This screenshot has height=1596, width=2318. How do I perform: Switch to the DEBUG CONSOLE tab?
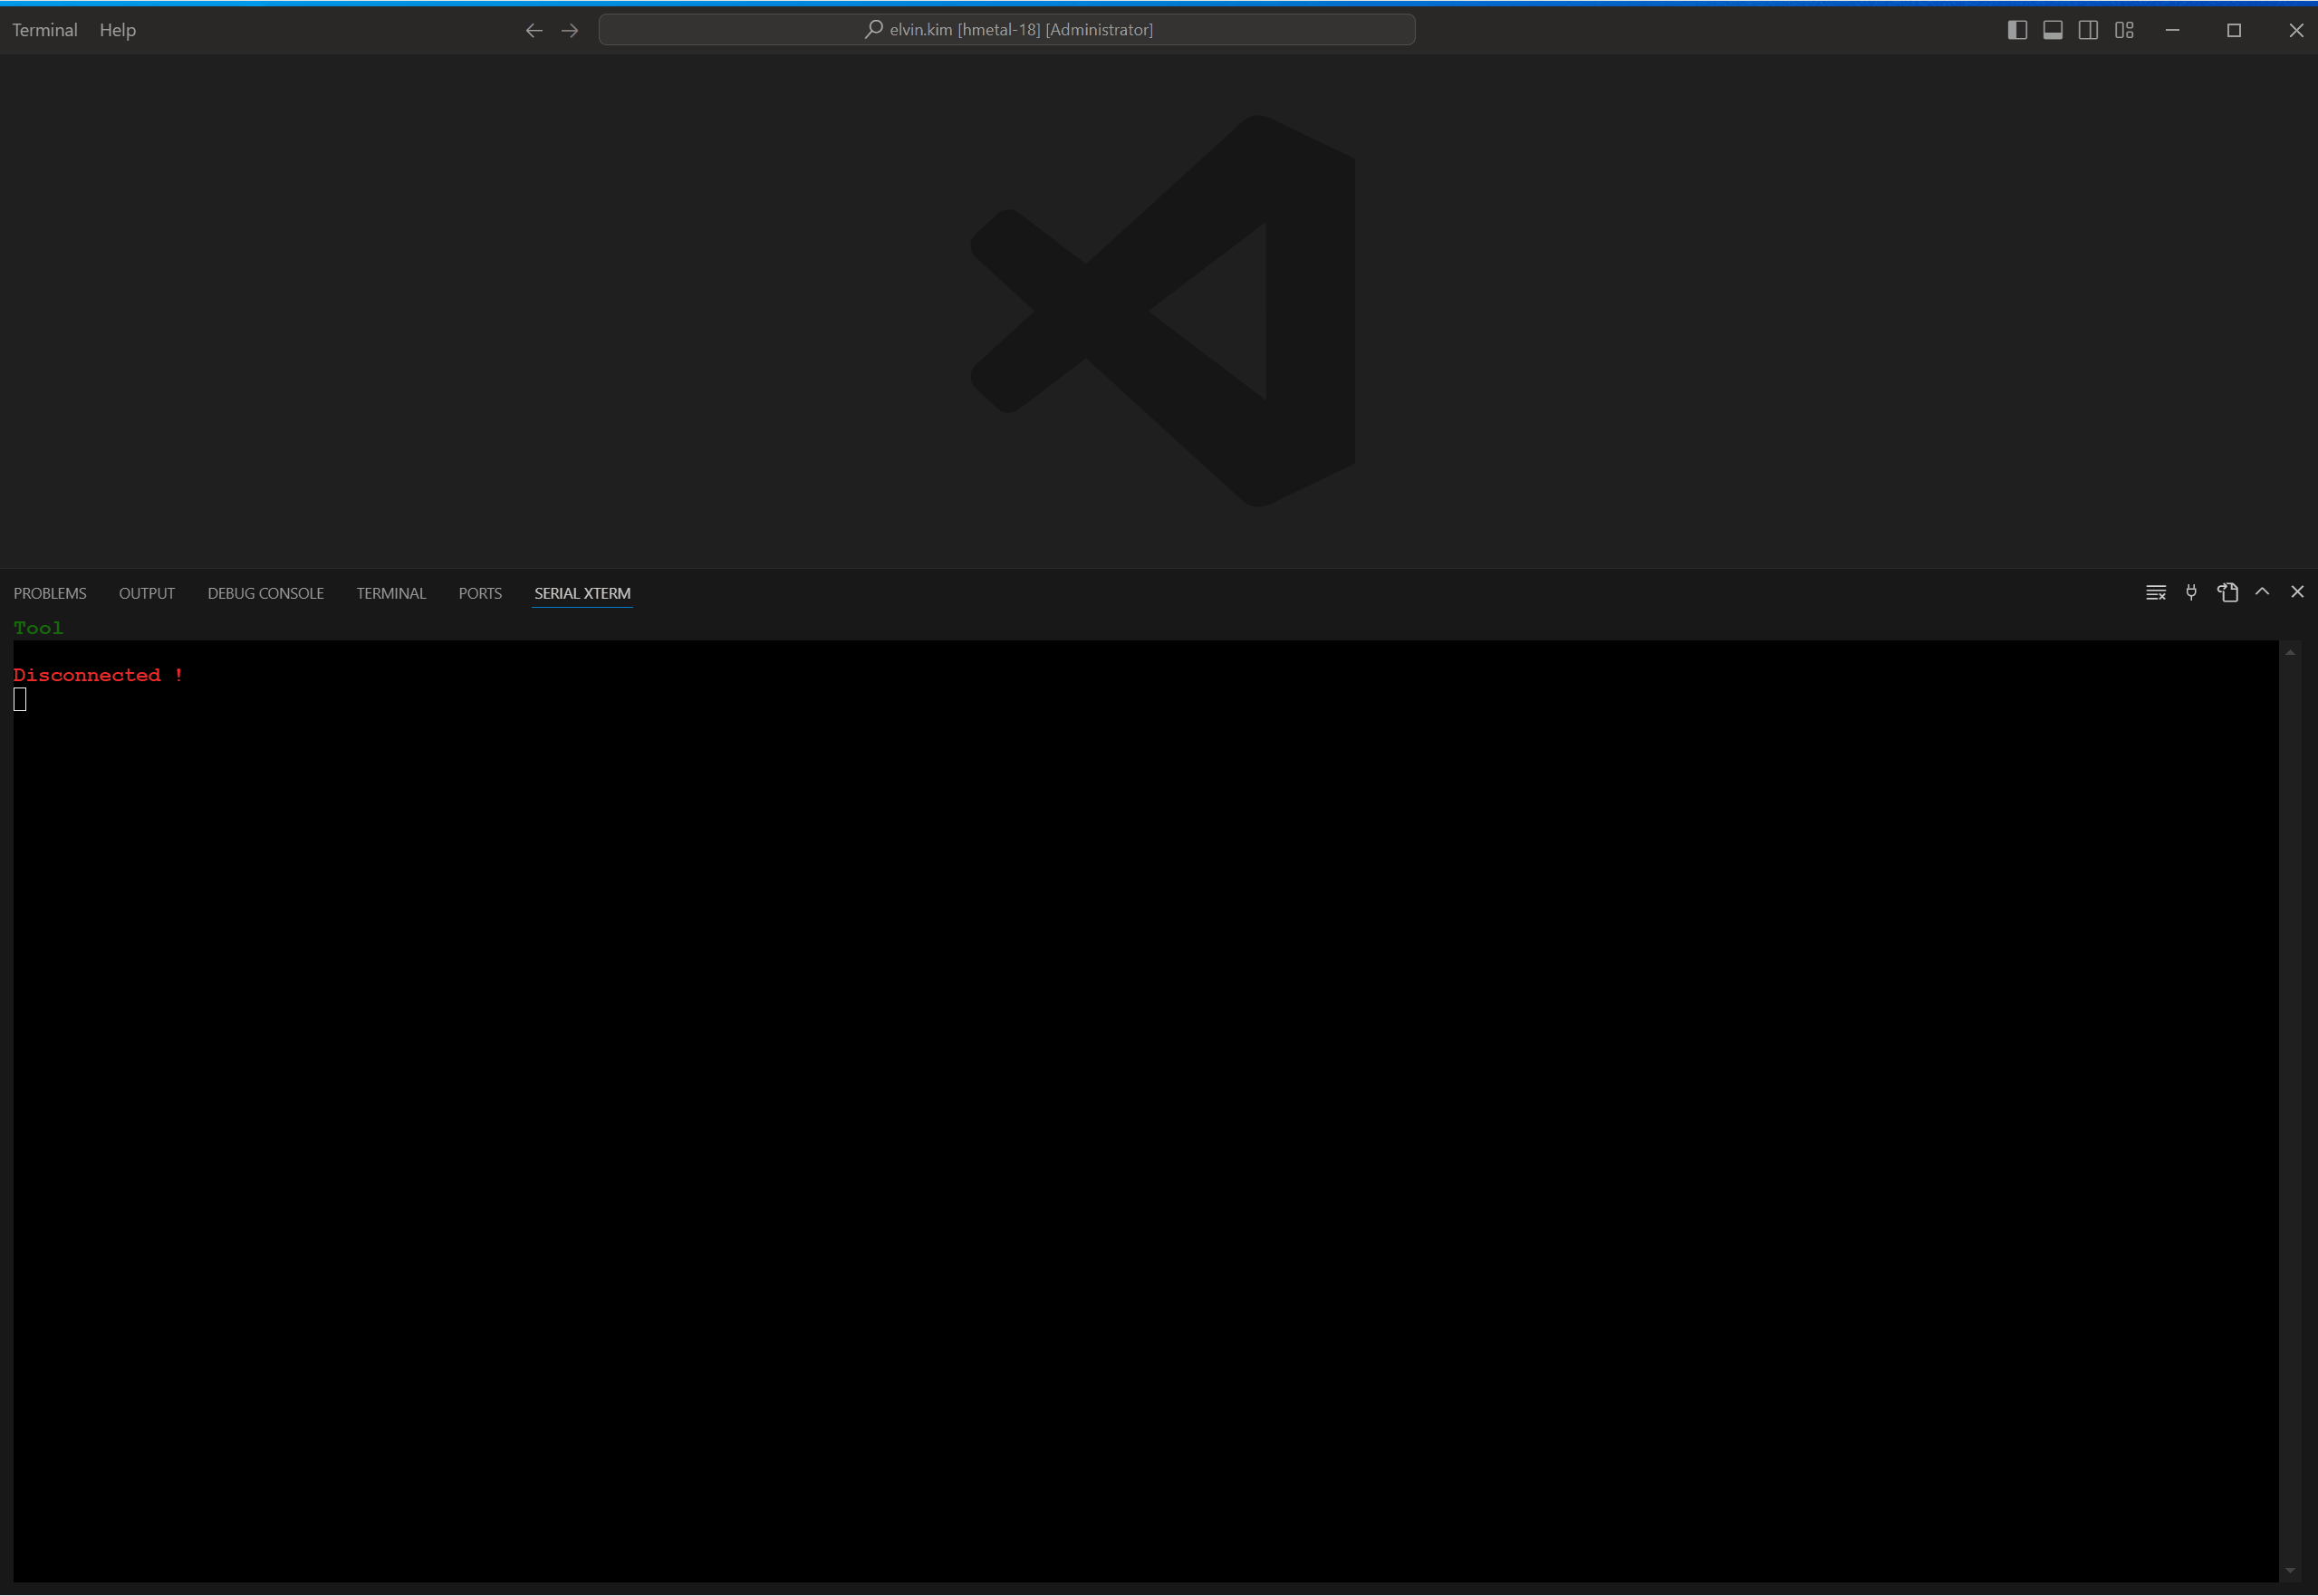coord(265,594)
